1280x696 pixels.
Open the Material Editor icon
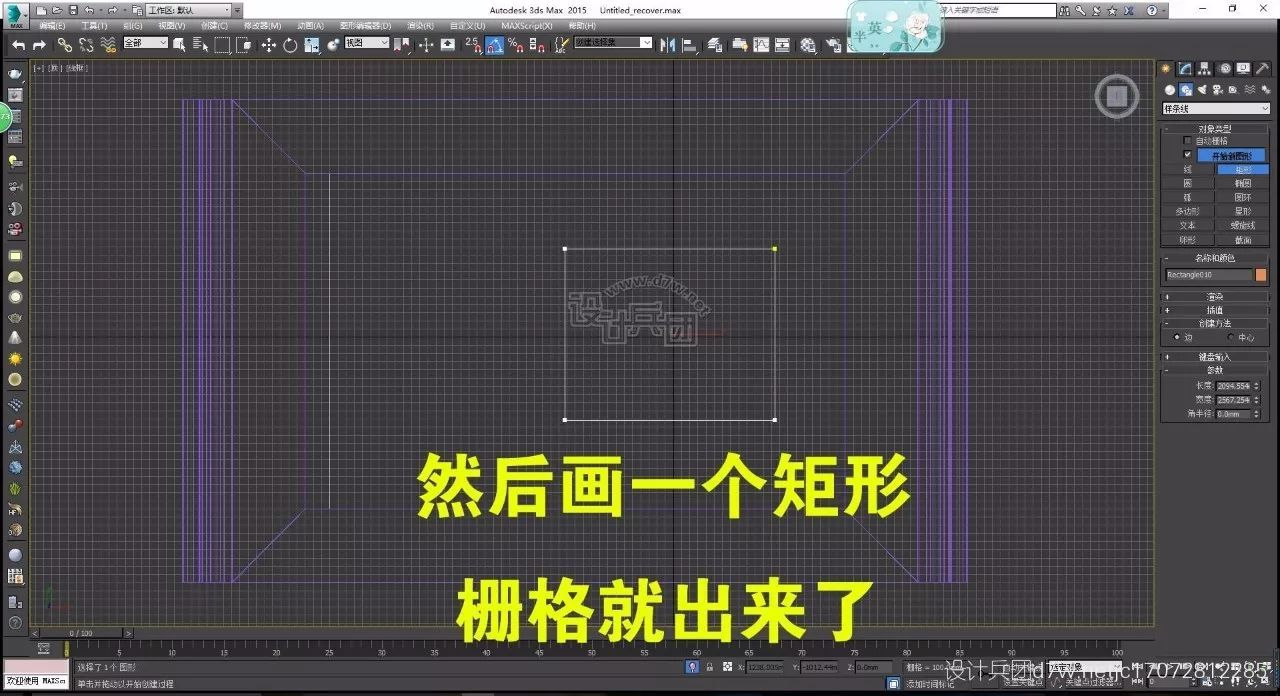click(x=807, y=45)
